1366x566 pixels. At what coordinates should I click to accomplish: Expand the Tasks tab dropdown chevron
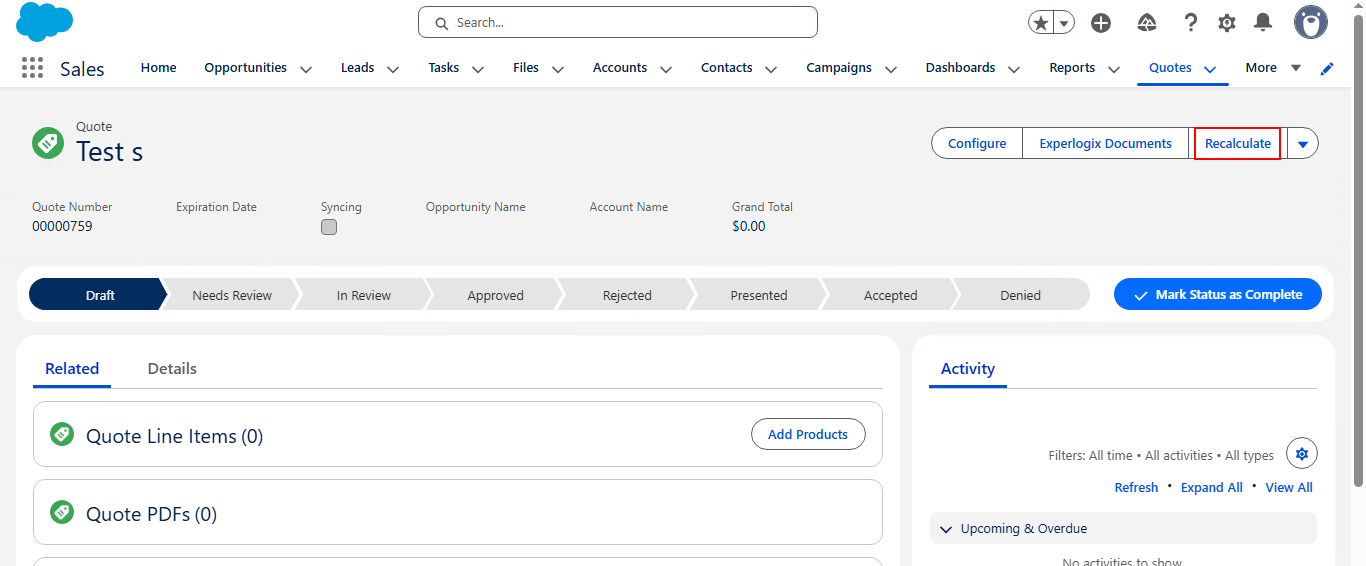click(478, 69)
